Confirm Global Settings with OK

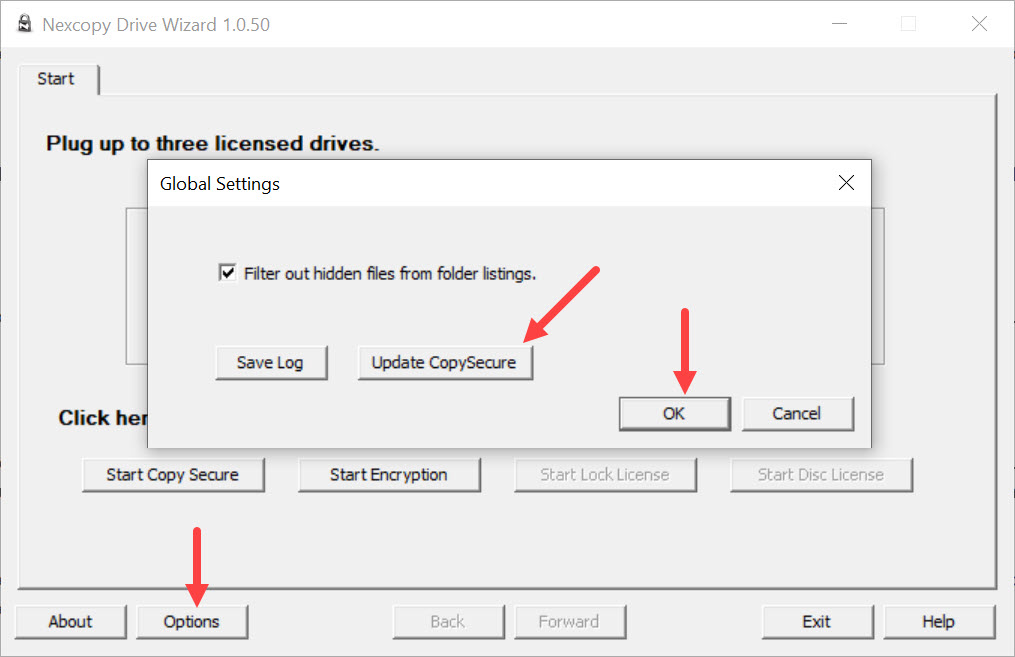click(674, 414)
